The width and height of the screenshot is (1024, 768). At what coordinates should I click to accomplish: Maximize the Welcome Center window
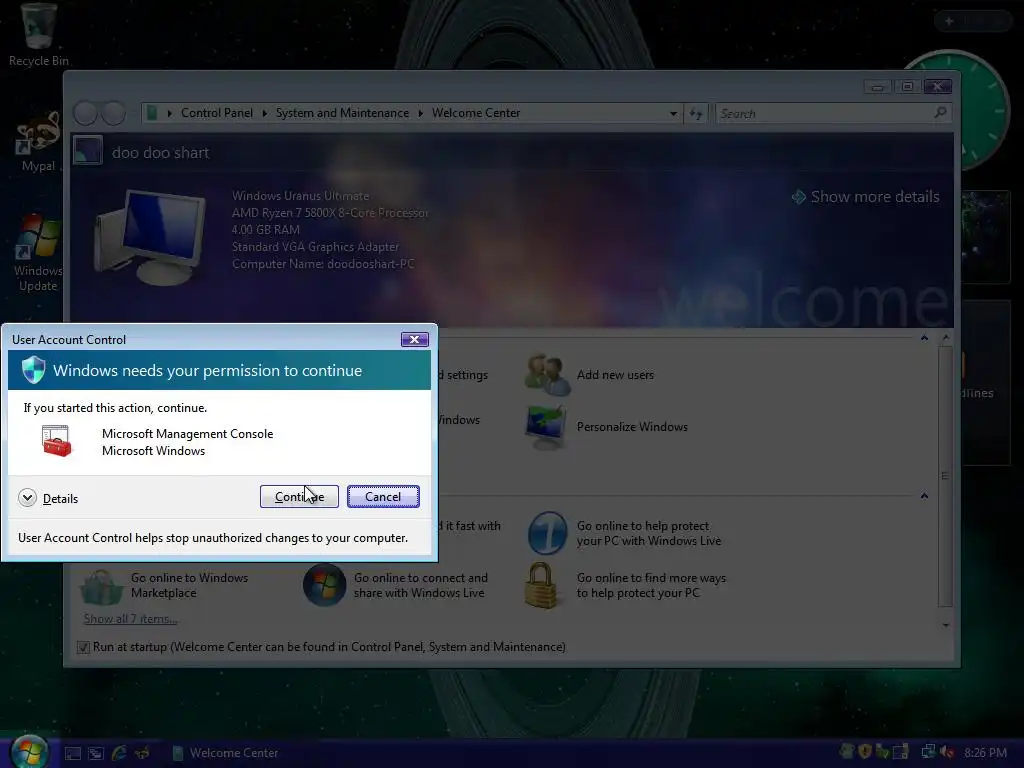[x=907, y=86]
